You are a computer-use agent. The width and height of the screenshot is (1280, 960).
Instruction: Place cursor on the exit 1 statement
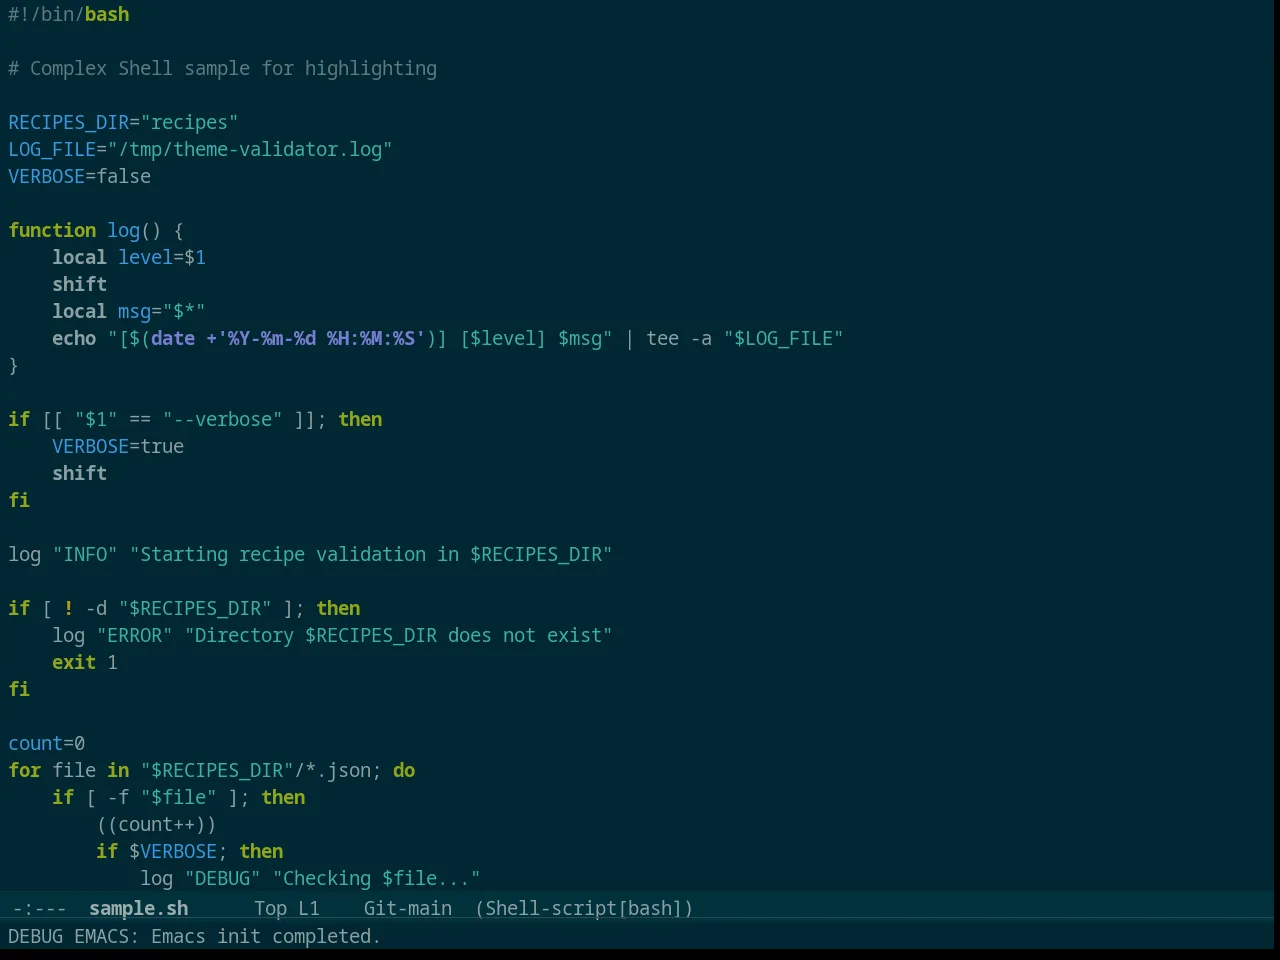click(85, 662)
